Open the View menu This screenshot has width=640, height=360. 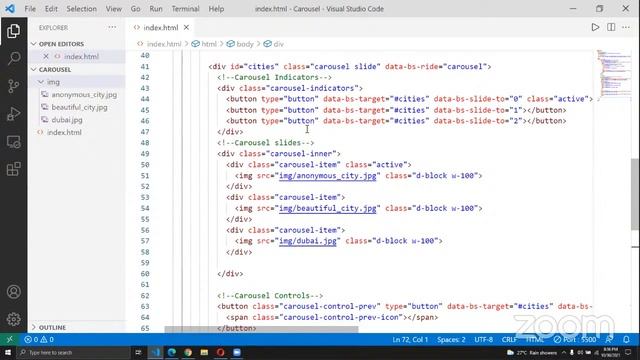113,9
